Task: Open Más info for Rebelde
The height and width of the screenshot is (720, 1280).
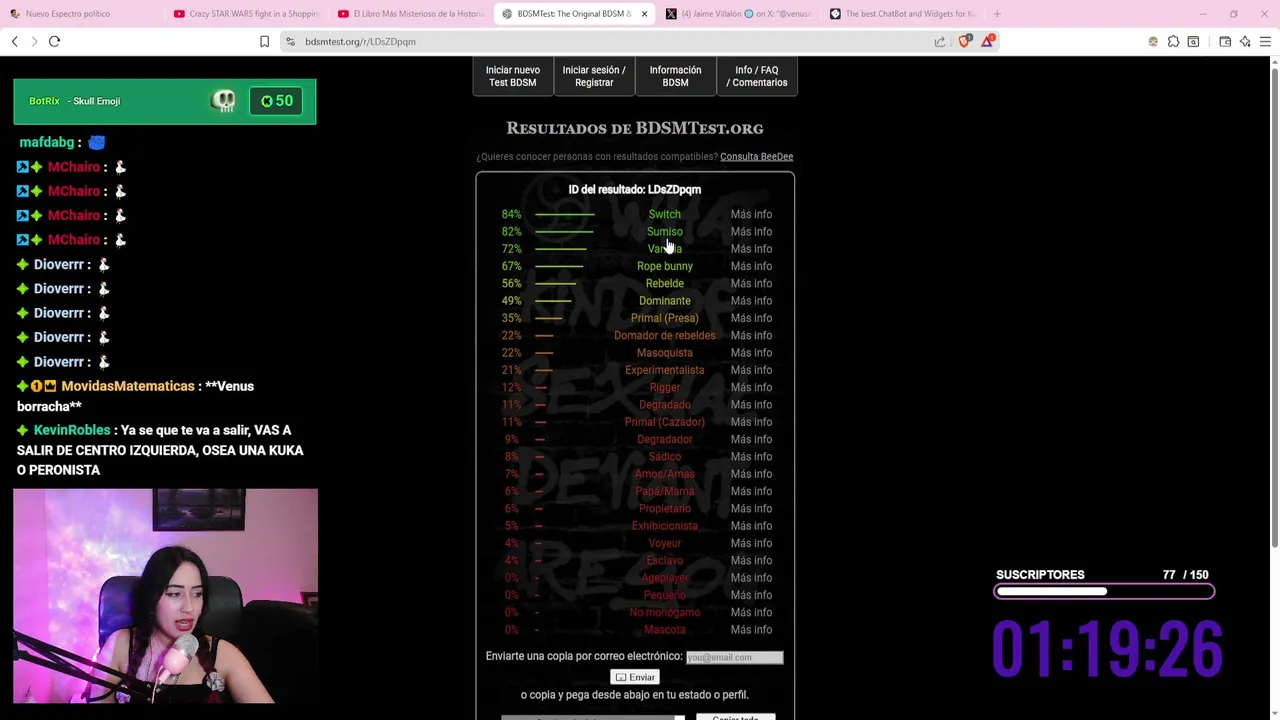Action: click(751, 283)
